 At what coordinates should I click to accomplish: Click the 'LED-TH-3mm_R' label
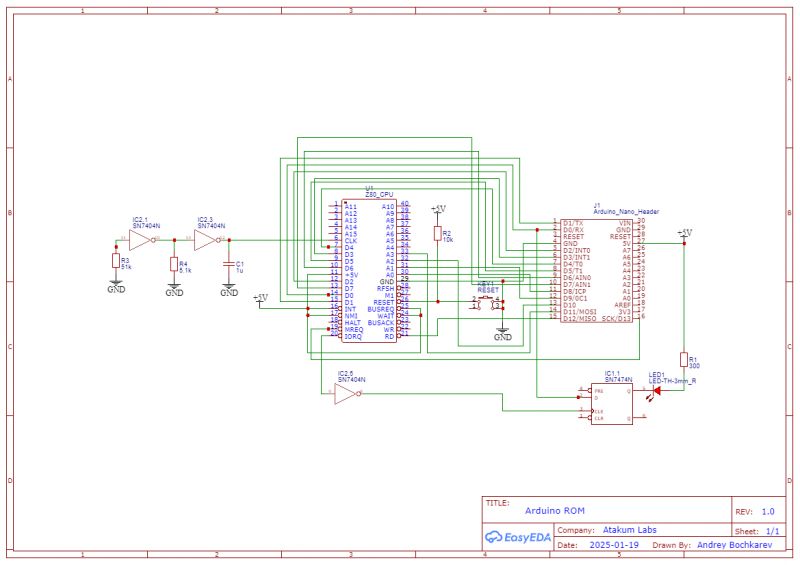click(672, 381)
